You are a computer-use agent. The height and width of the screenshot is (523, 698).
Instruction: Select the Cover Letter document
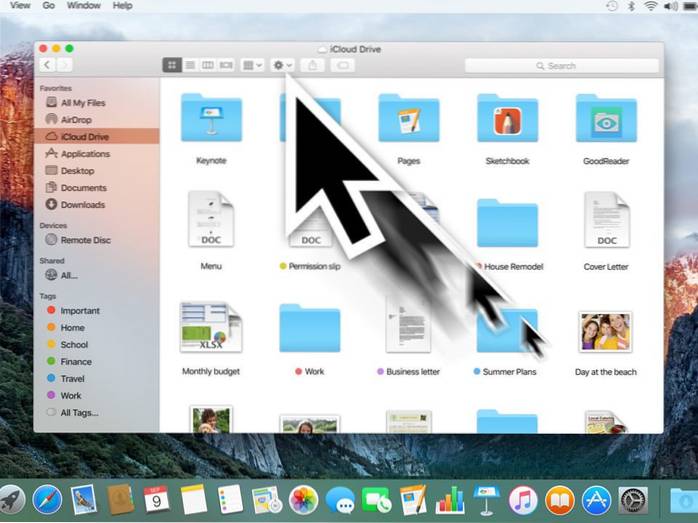[607, 219]
